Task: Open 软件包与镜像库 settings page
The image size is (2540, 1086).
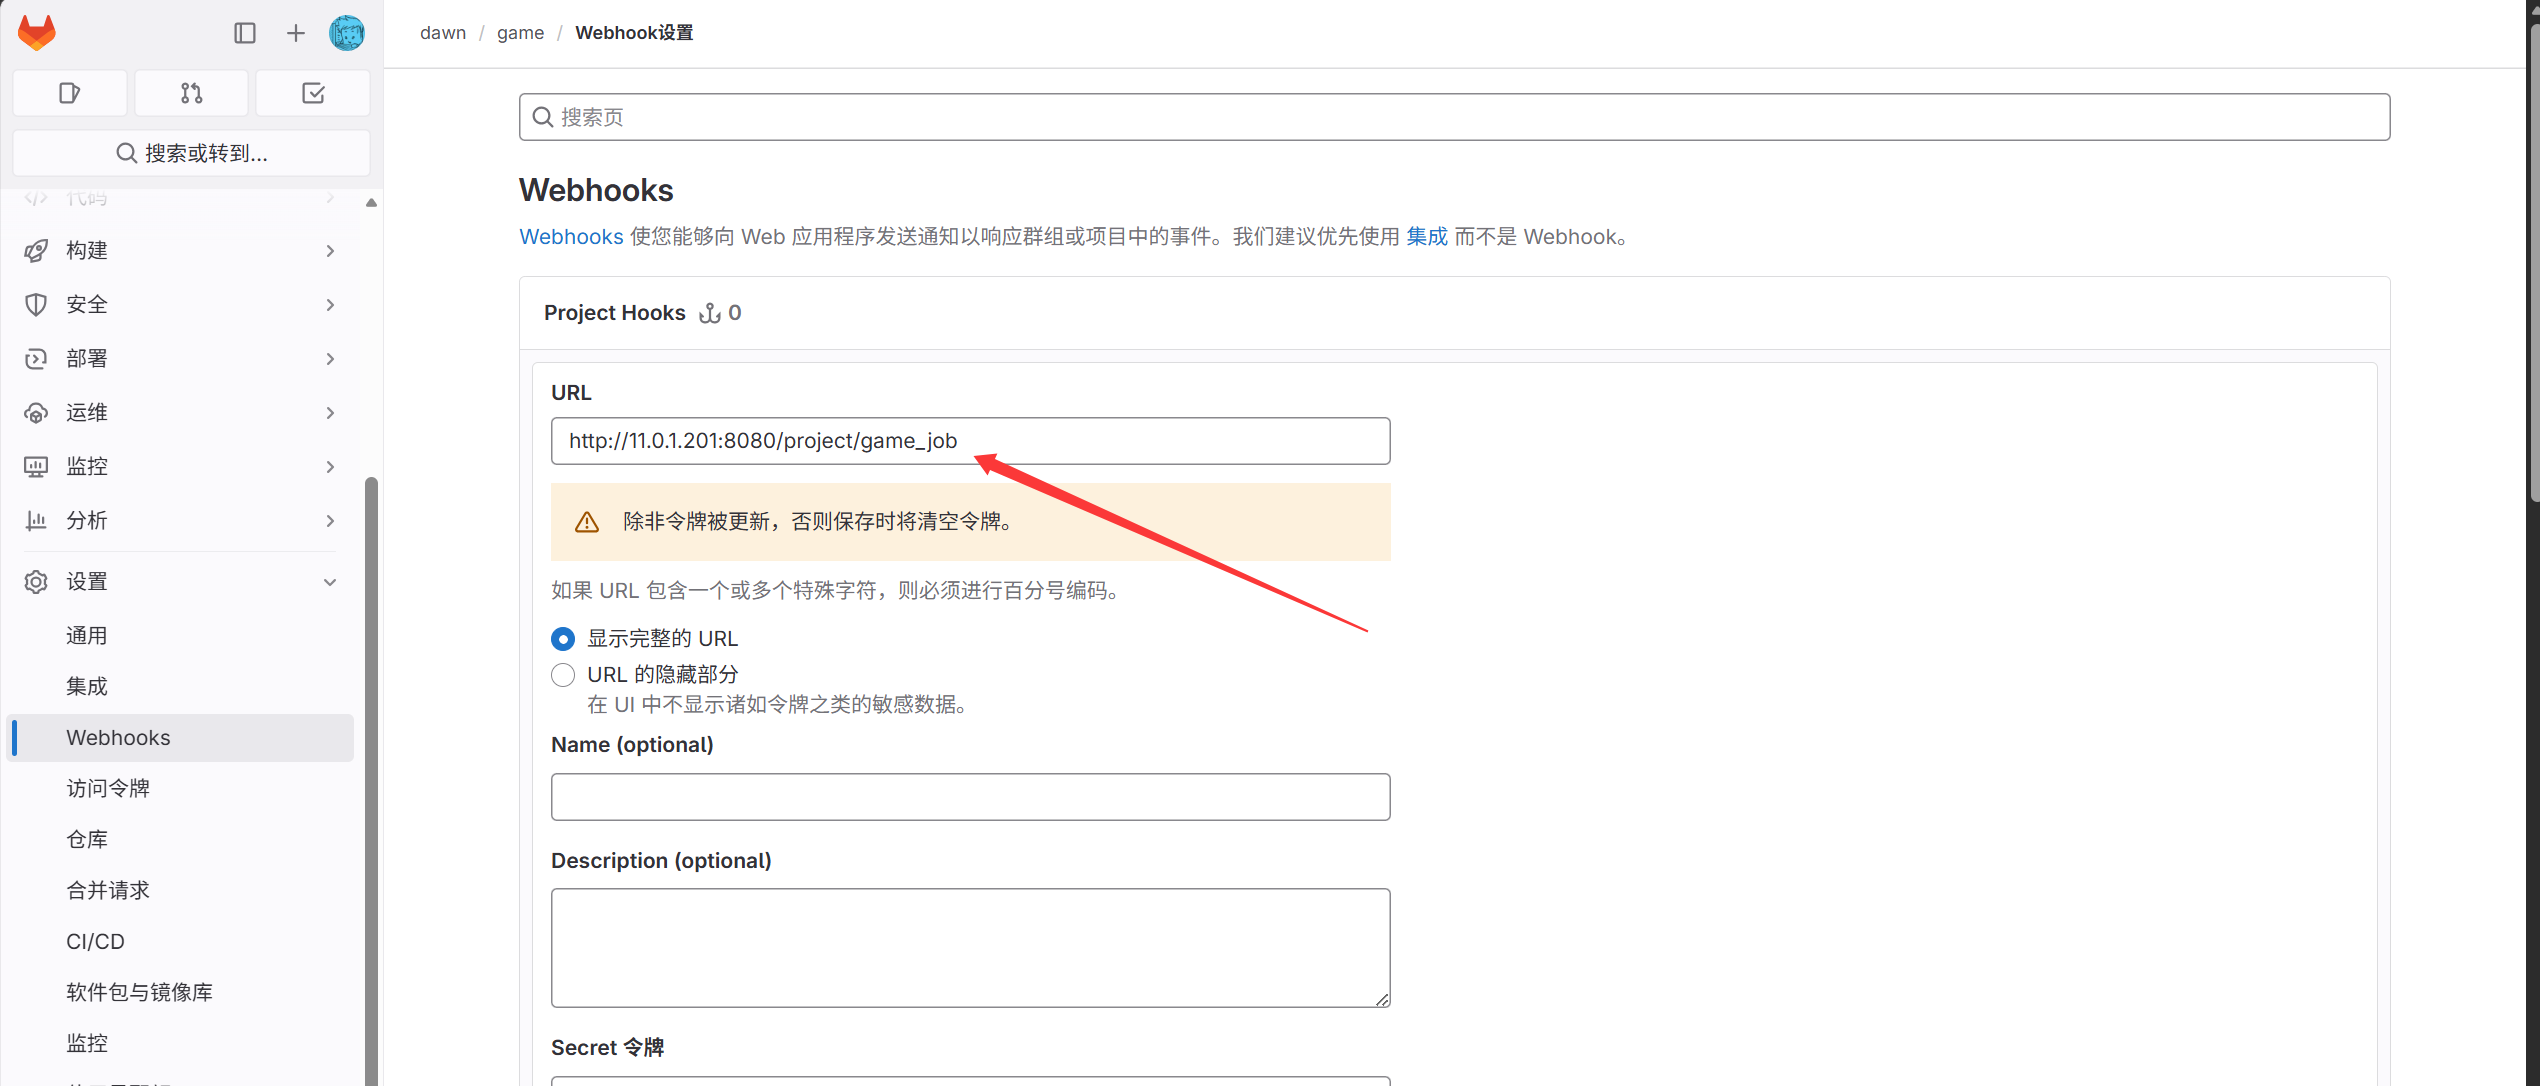Action: click(x=180, y=992)
